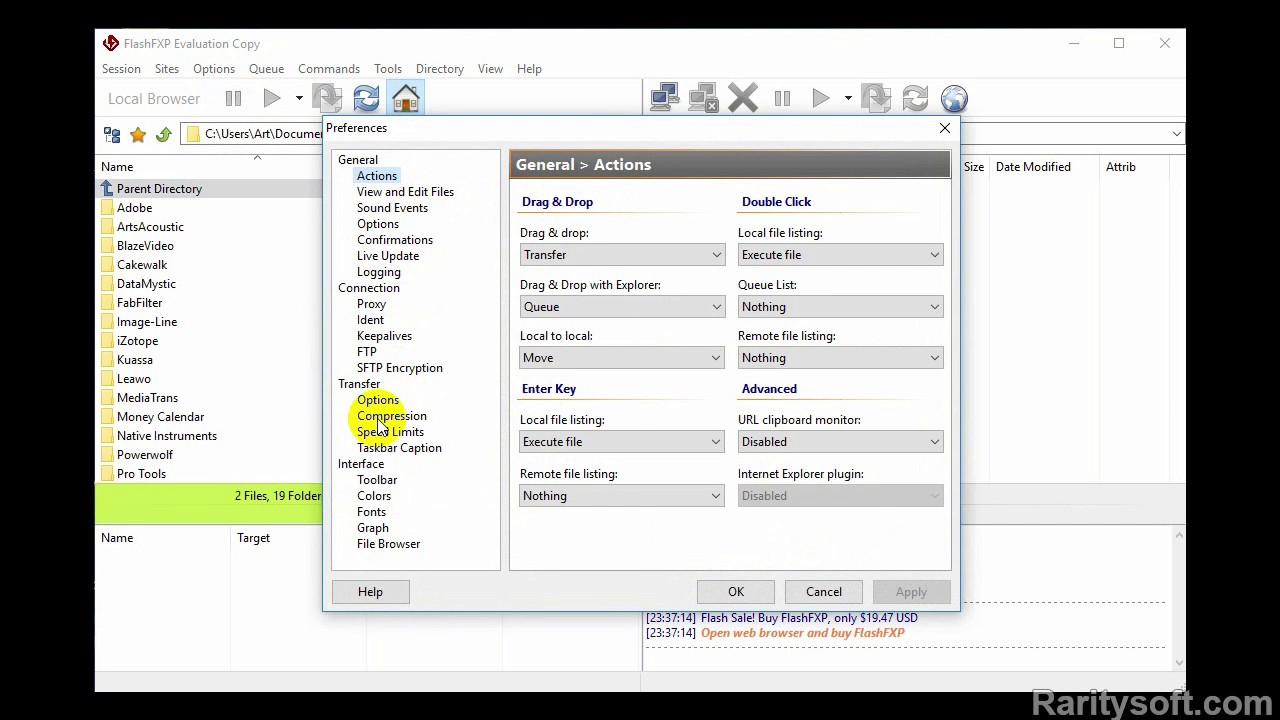This screenshot has height=720, width=1280.
Task: Click the right pane pause icon
Action: coord(782,98)
